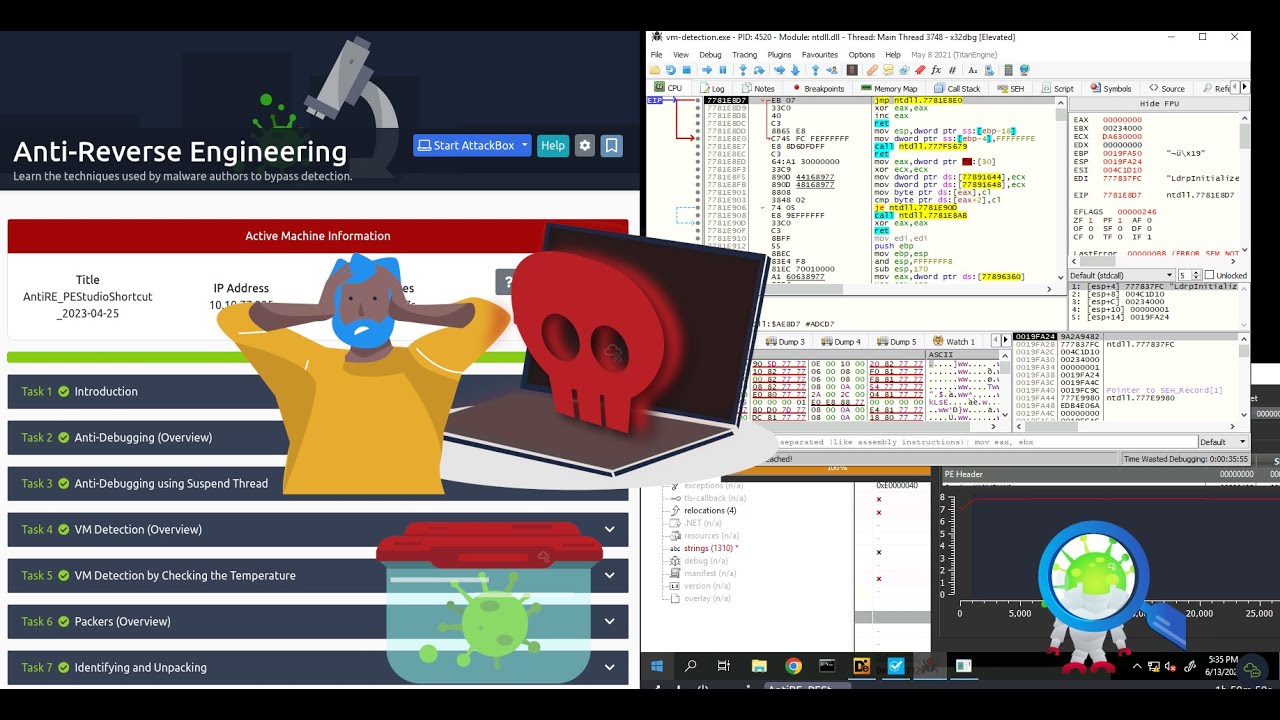Click the muted volume tray icon
Image resolution: width=1280 pixels, height=720 pixels.
point(1172,666)
